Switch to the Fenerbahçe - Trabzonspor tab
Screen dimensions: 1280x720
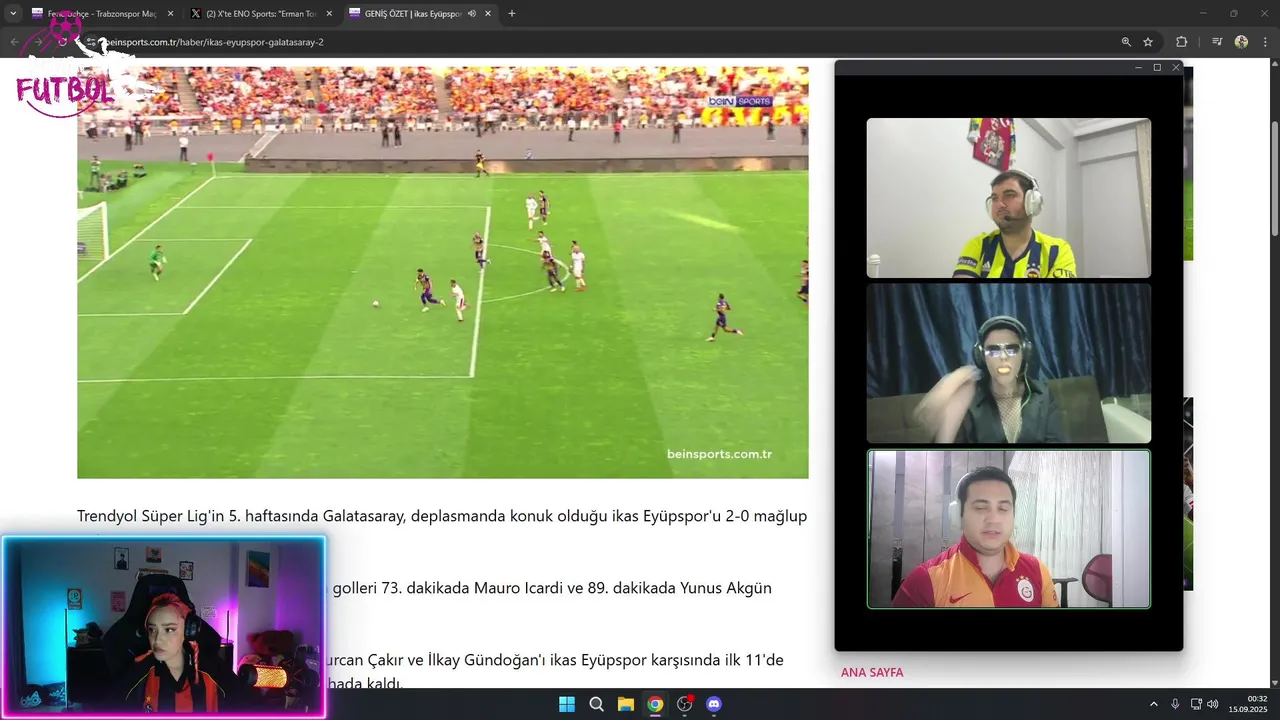pos(101,14)
